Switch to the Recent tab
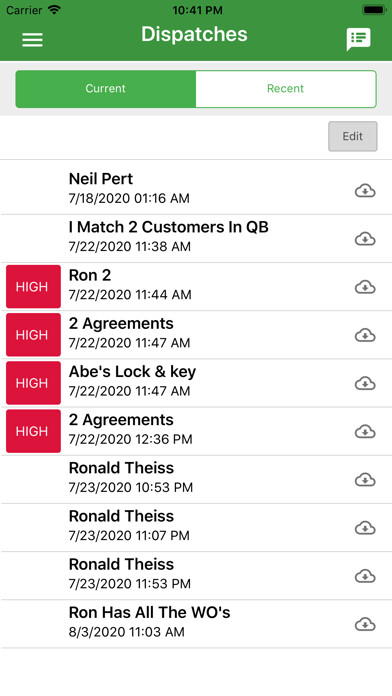 coord(285,89)
